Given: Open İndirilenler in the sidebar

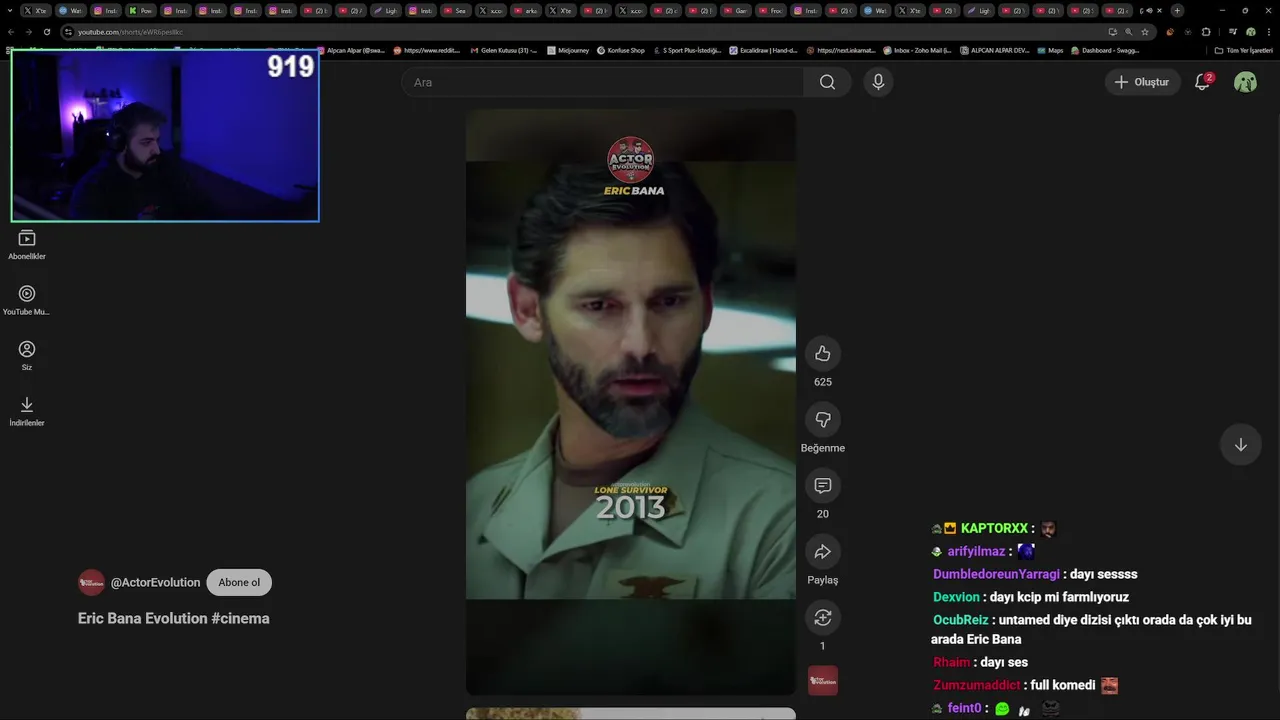Looking at the screenshot, I should point(27,411).
